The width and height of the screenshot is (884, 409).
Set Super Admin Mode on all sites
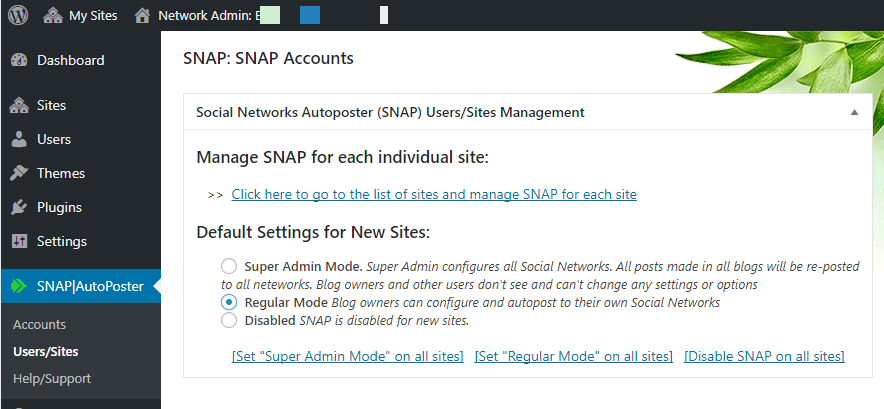[x=347, y=356]
